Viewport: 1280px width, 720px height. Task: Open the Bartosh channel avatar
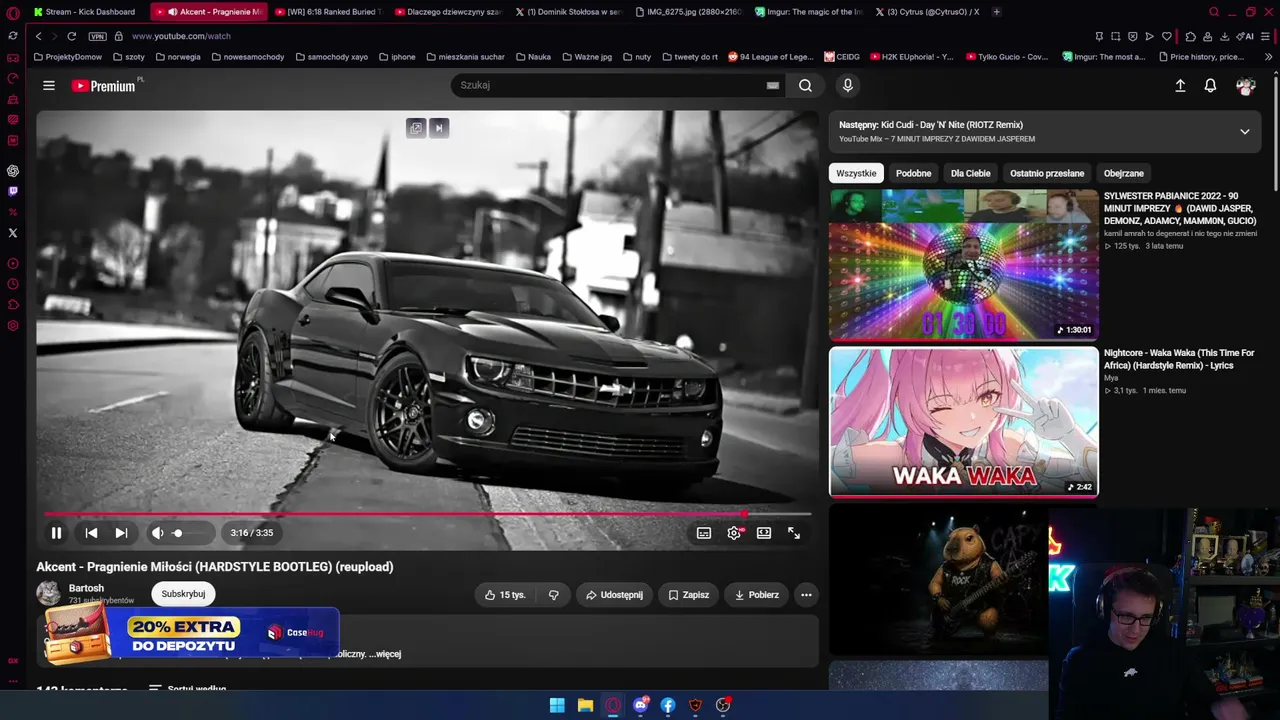[x=48, y=593]
